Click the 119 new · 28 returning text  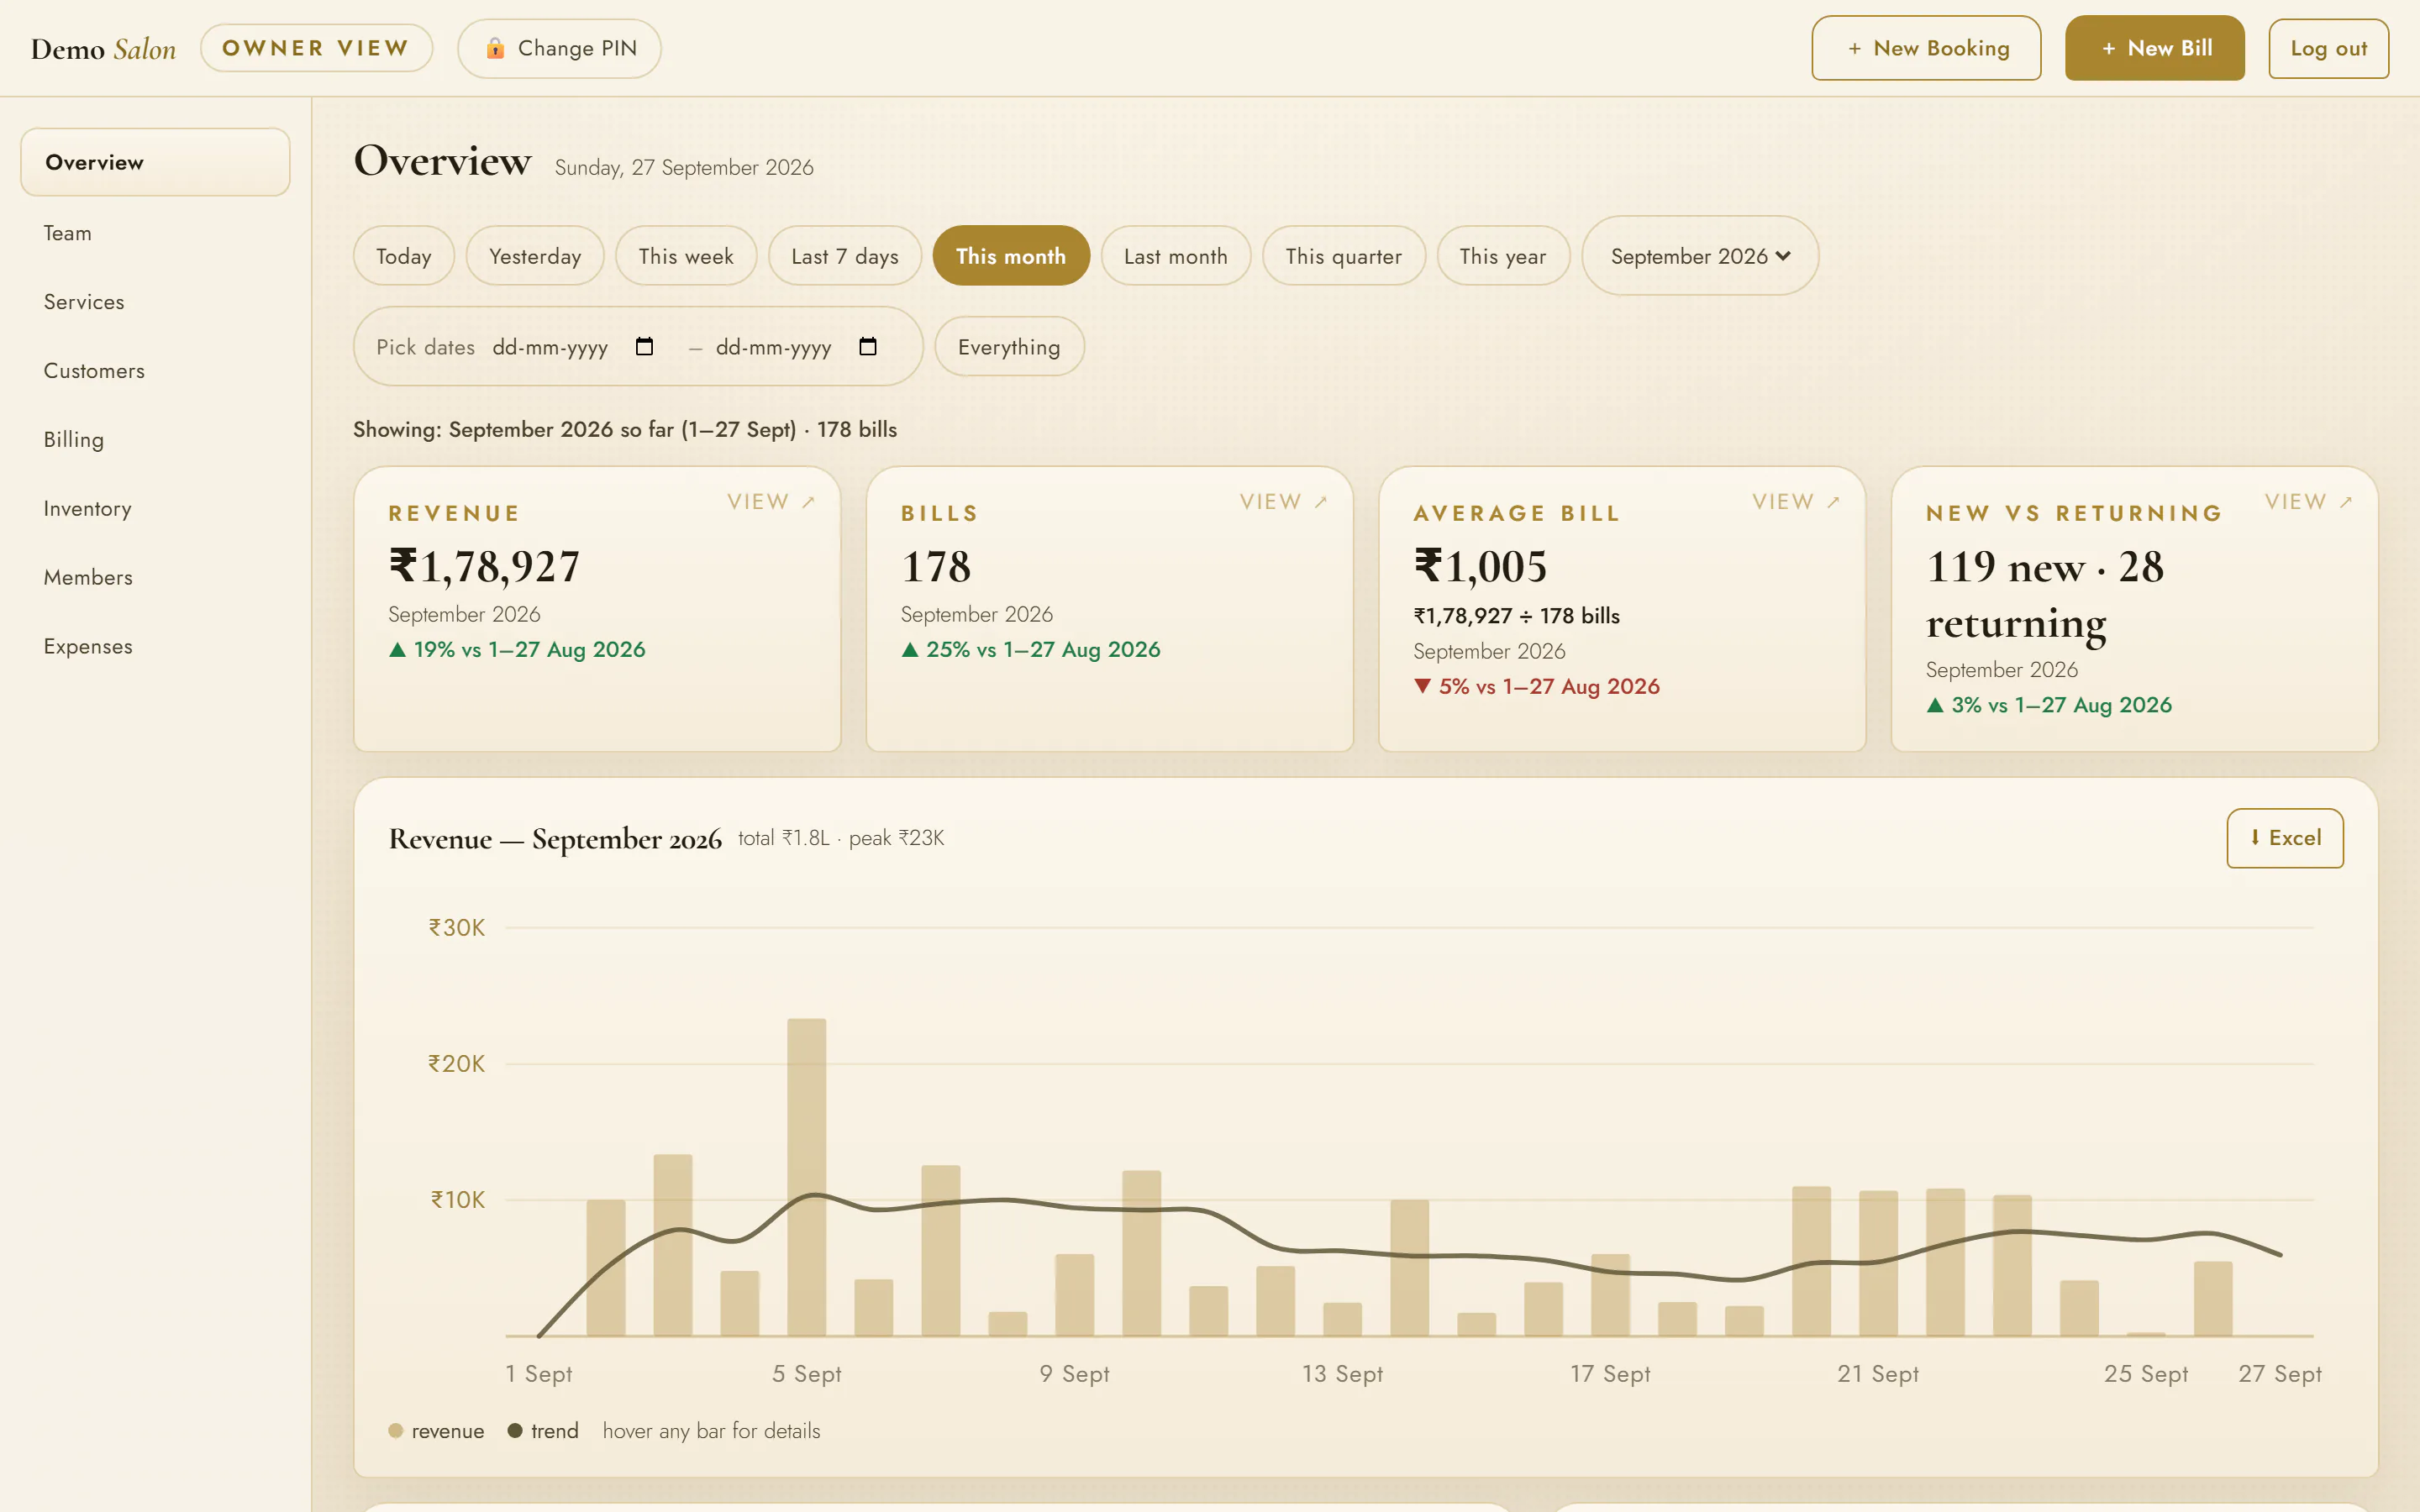(x=2044, y=594)
